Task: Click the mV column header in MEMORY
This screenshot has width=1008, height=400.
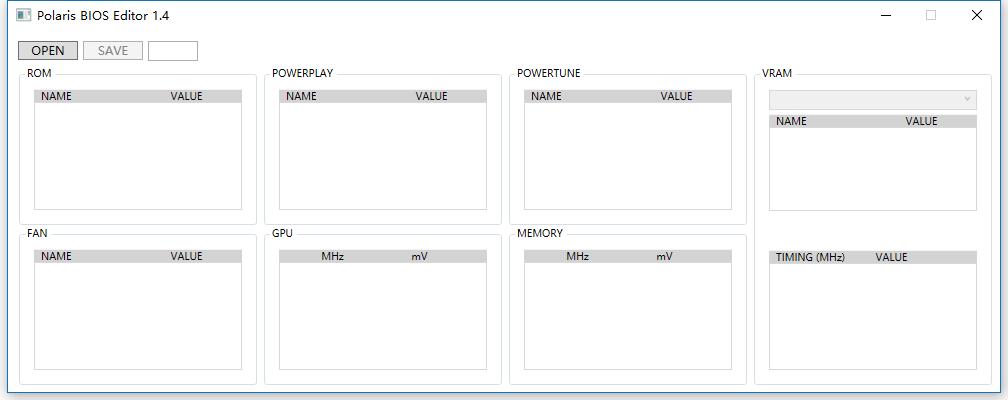Action: [x=664, y=257]
